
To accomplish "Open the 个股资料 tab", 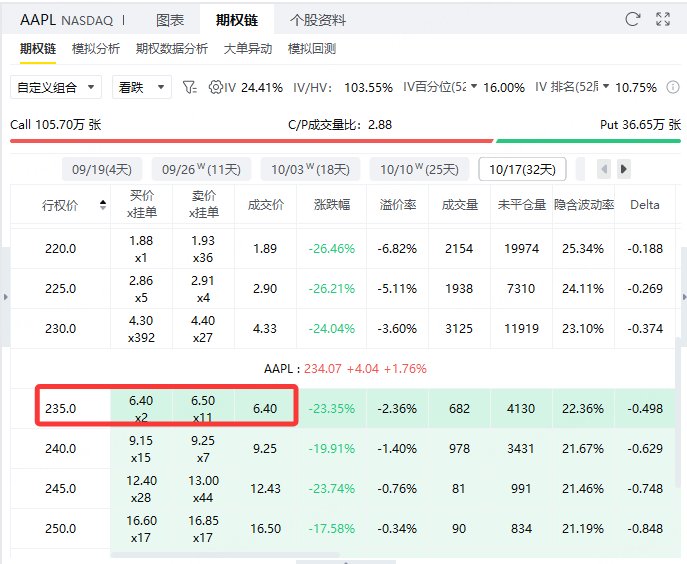I will [318, 20].
